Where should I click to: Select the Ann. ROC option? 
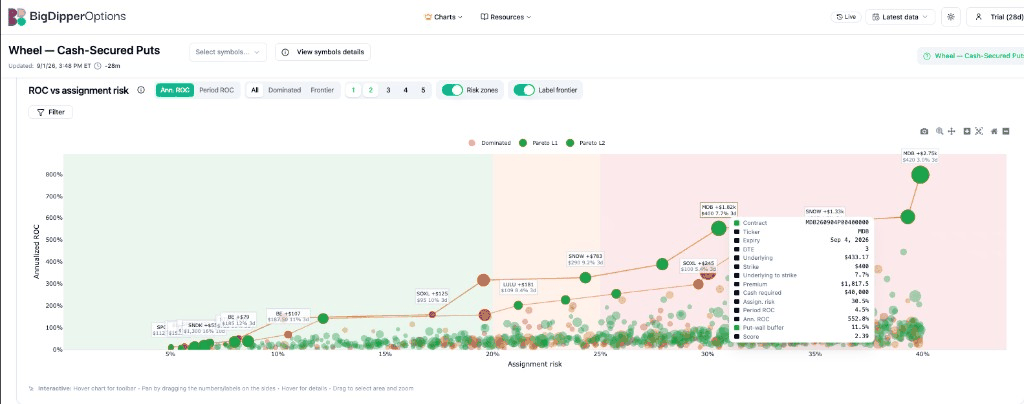pos(174,90)
